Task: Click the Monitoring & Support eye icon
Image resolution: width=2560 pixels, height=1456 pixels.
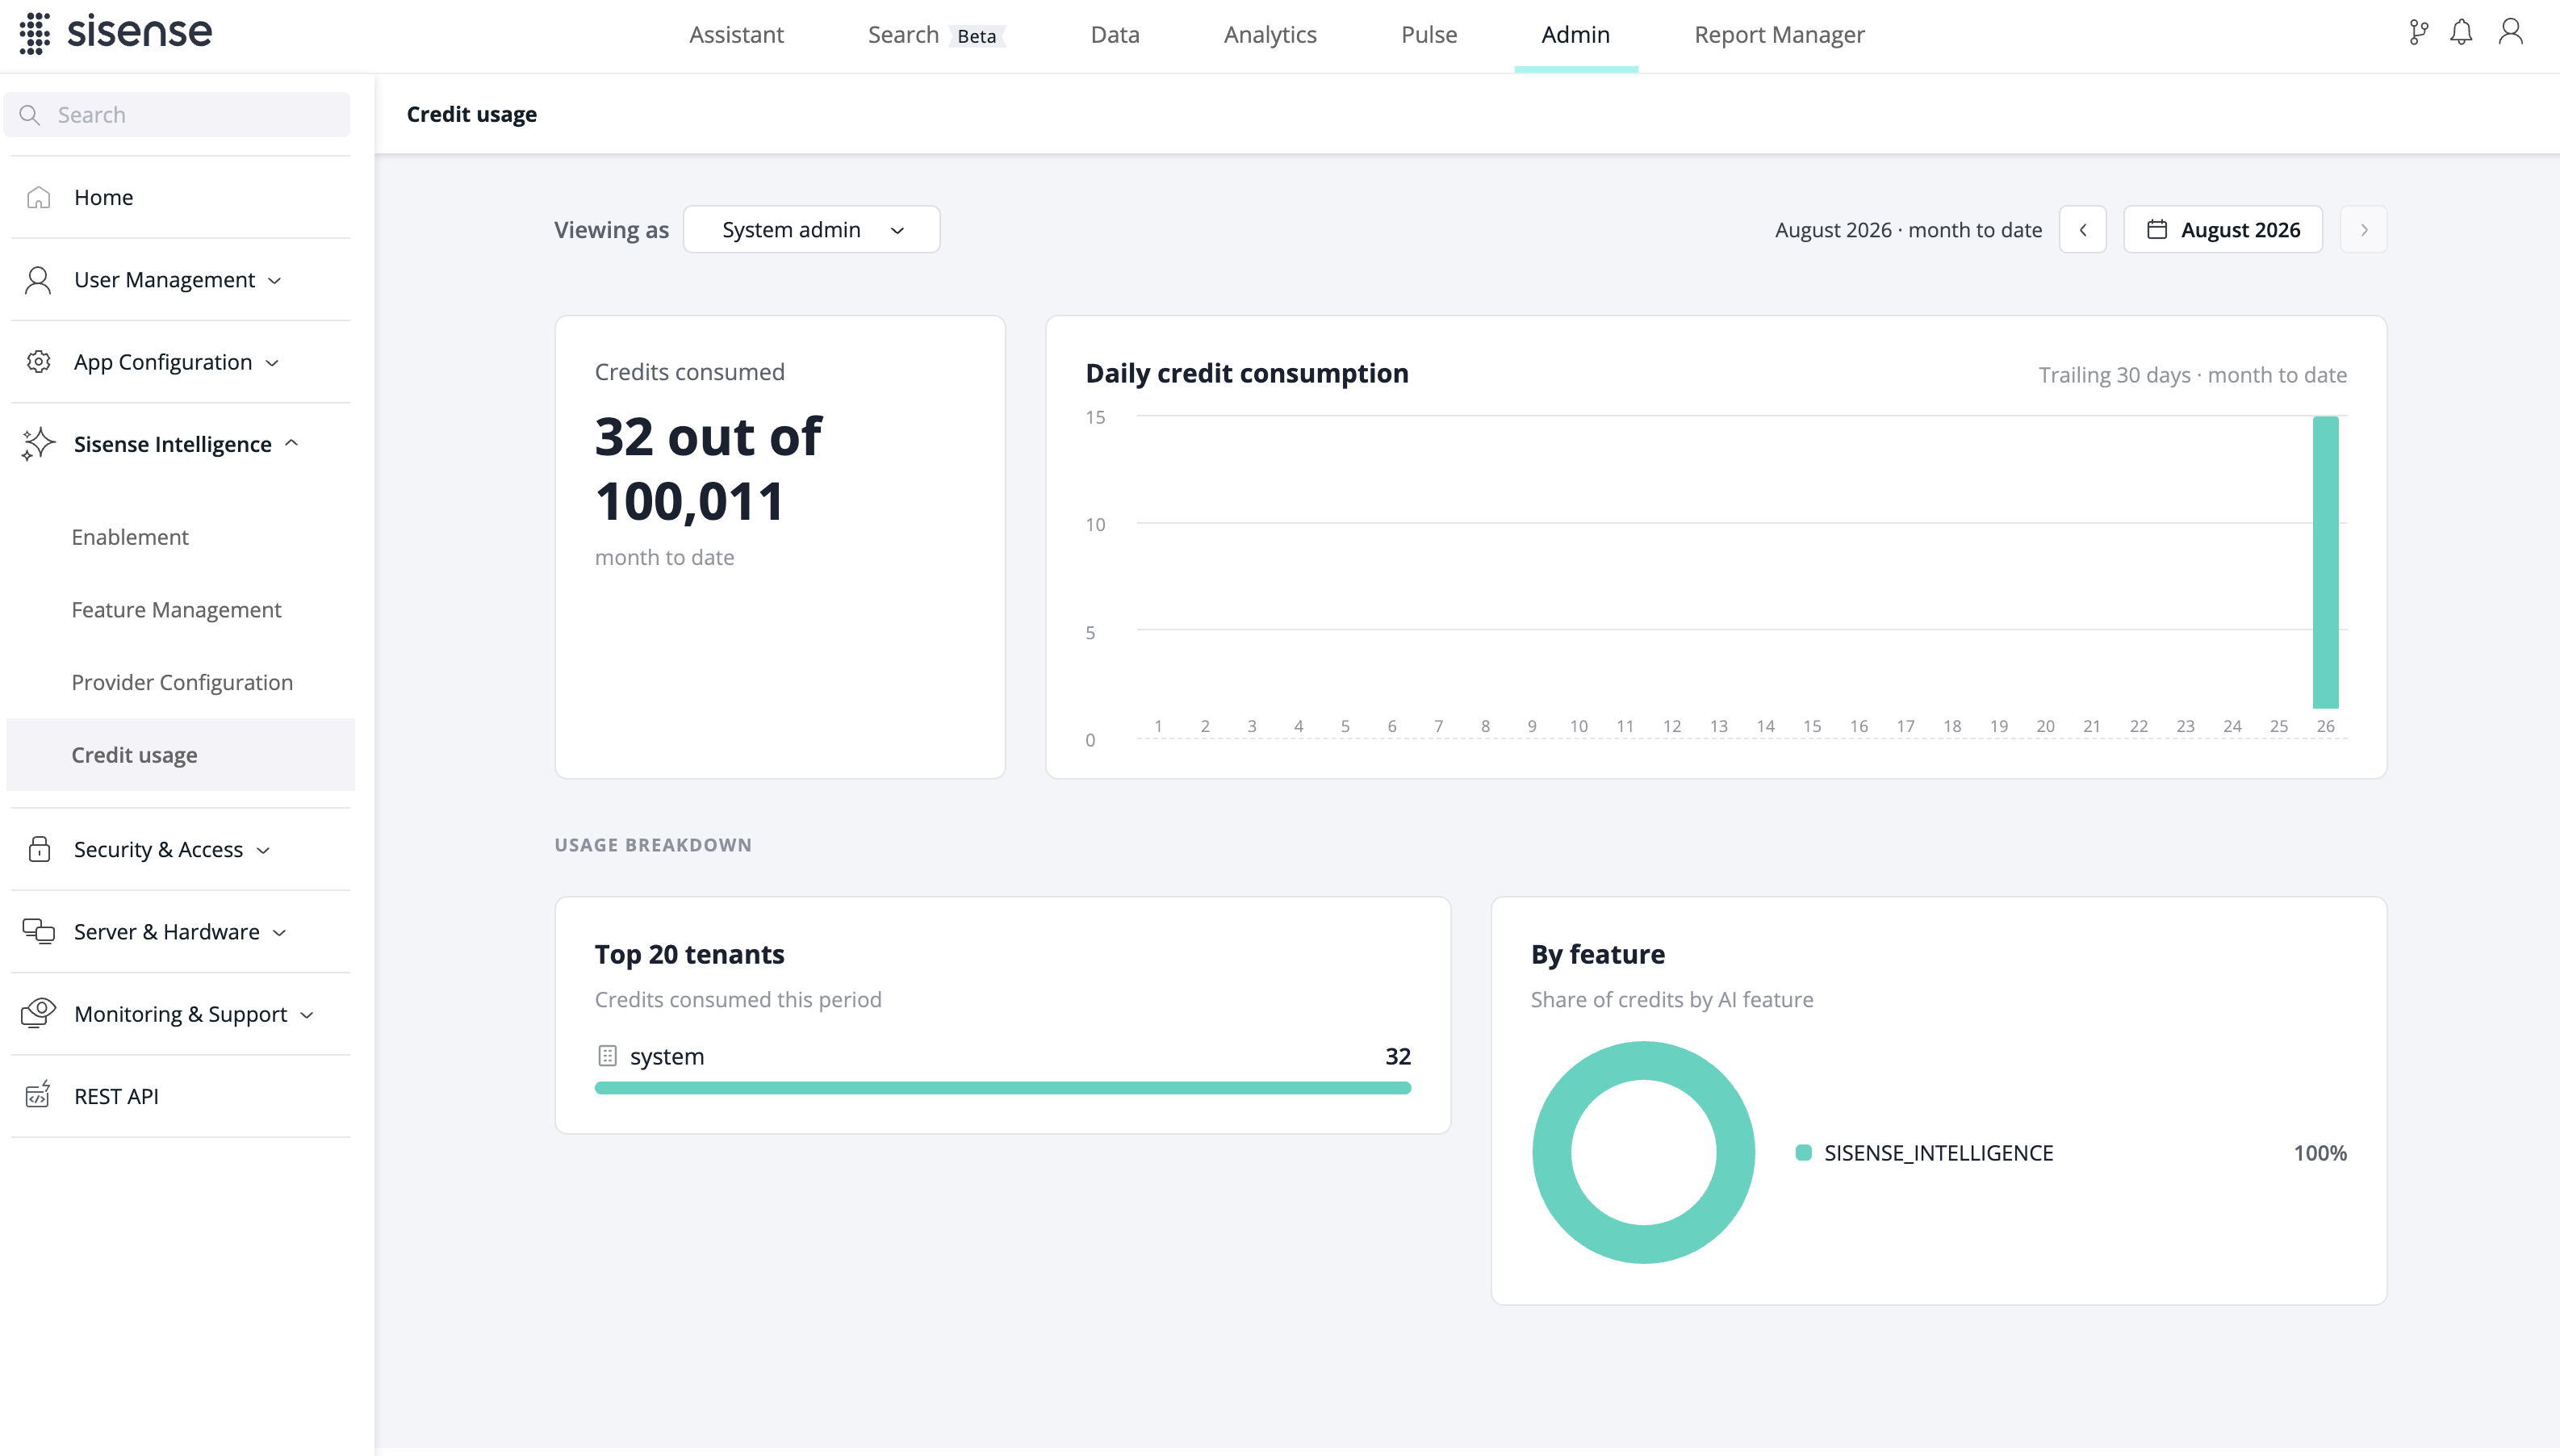Action: pos(38,1013)
